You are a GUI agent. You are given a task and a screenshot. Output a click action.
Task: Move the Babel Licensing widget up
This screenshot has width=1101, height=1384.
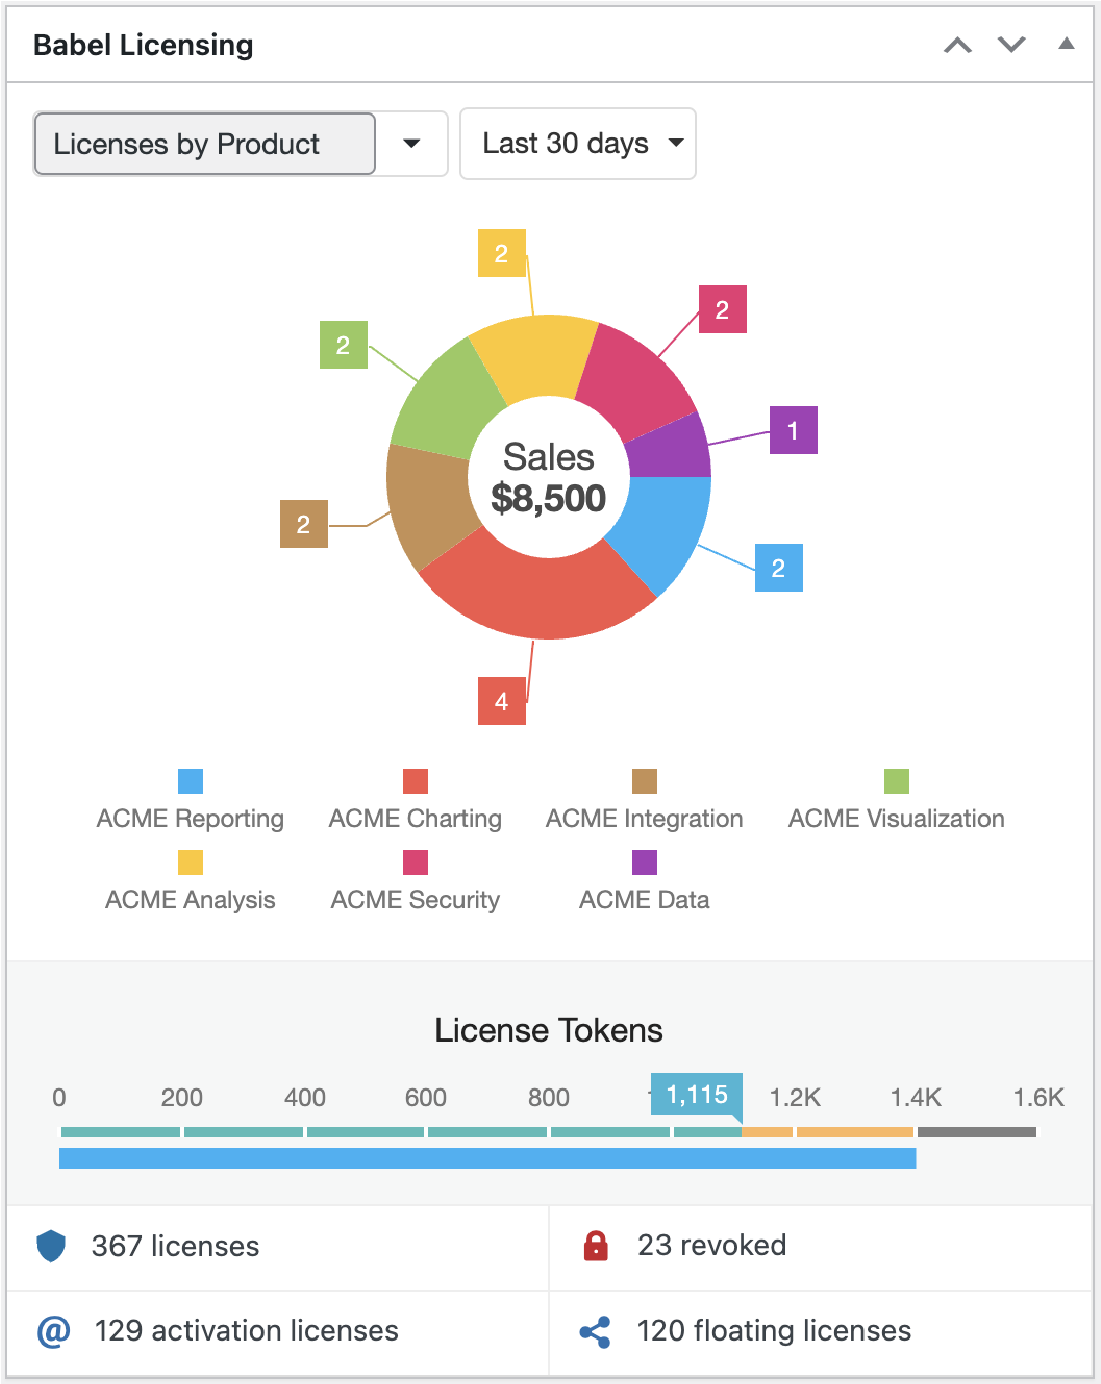(x=957, y=45)
